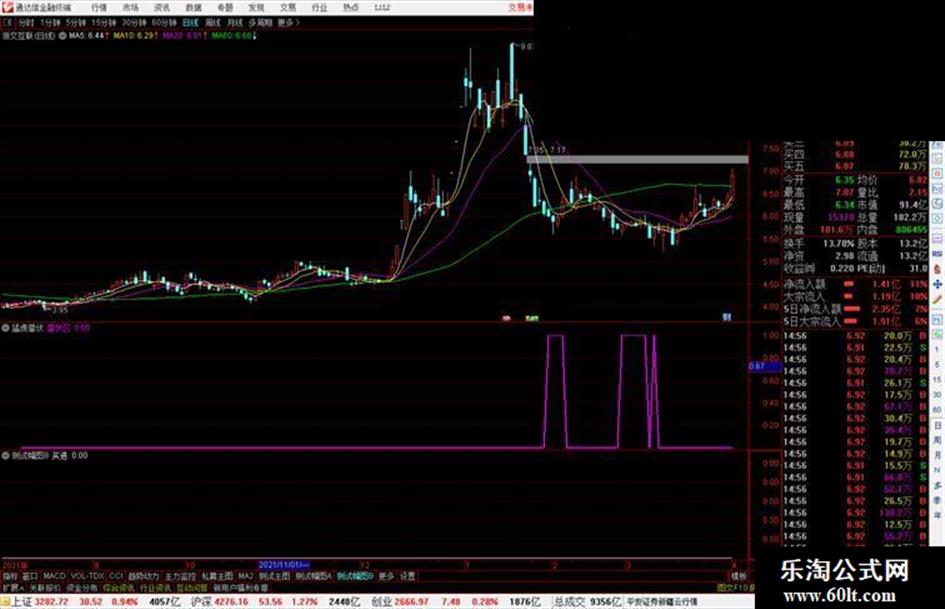Select the MACD indicator tab
Viewport: 945px width, 609px height.
(54, 576)
